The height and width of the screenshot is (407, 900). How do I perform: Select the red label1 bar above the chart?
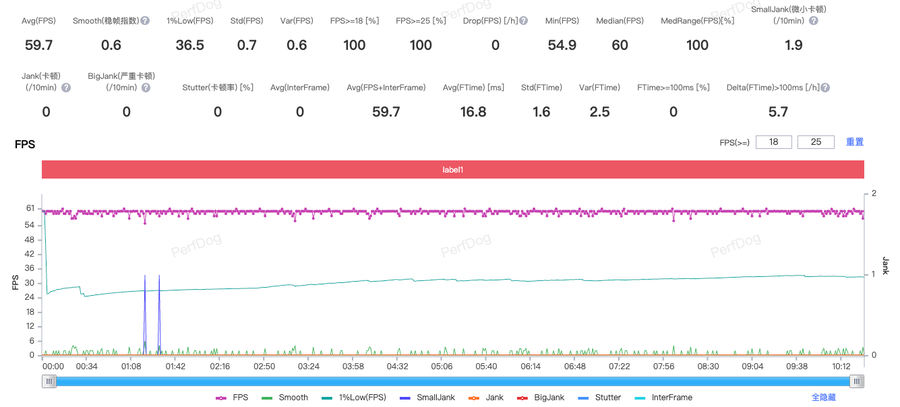[x=453, y=170]
